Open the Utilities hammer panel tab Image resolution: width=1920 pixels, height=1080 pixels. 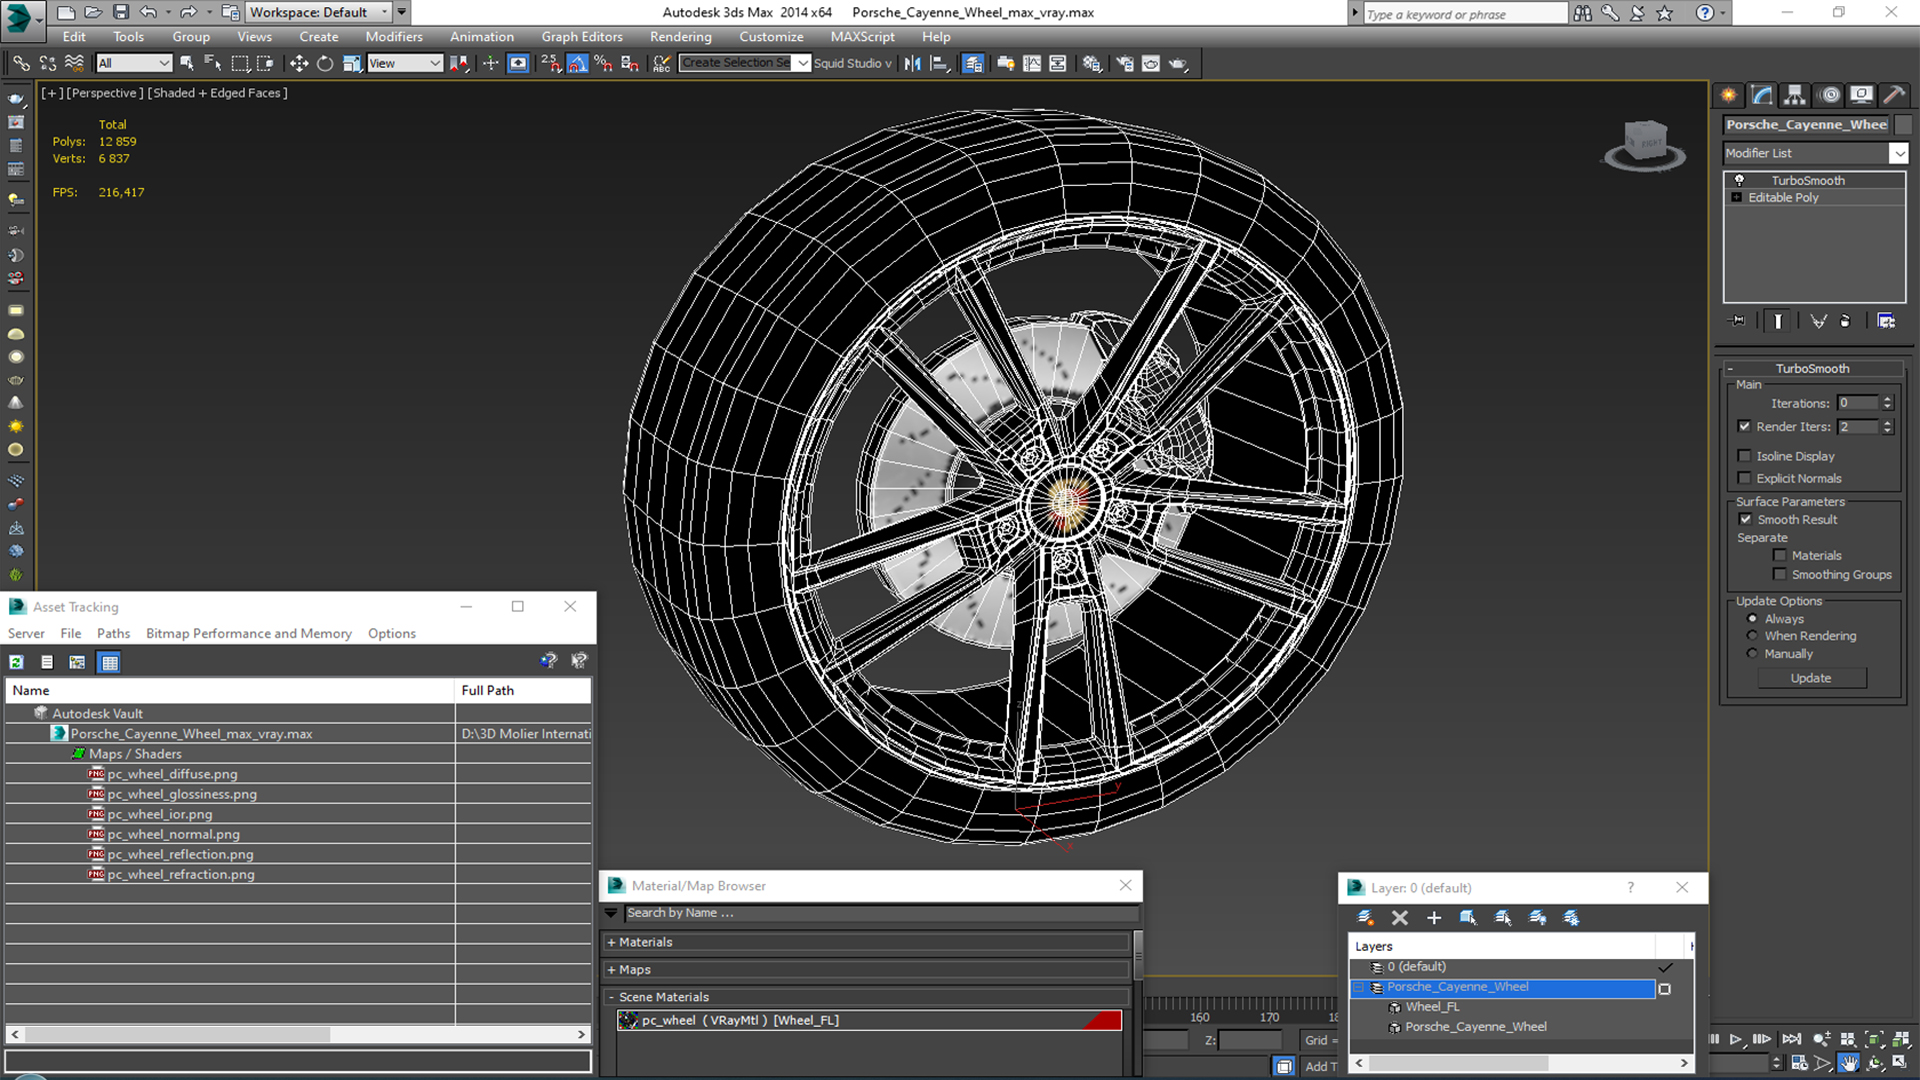coord(1894,95)
